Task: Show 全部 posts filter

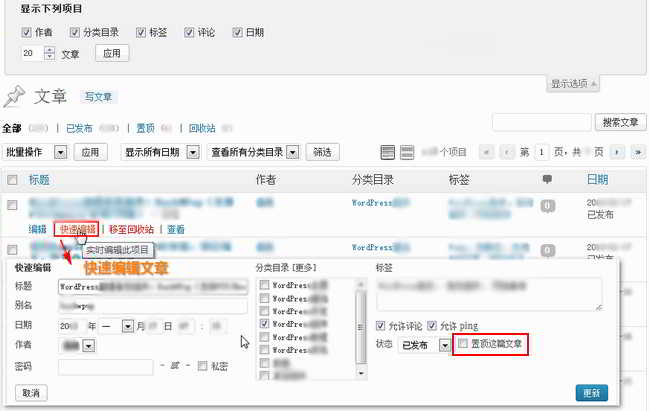Action: [x=12, y=128]
